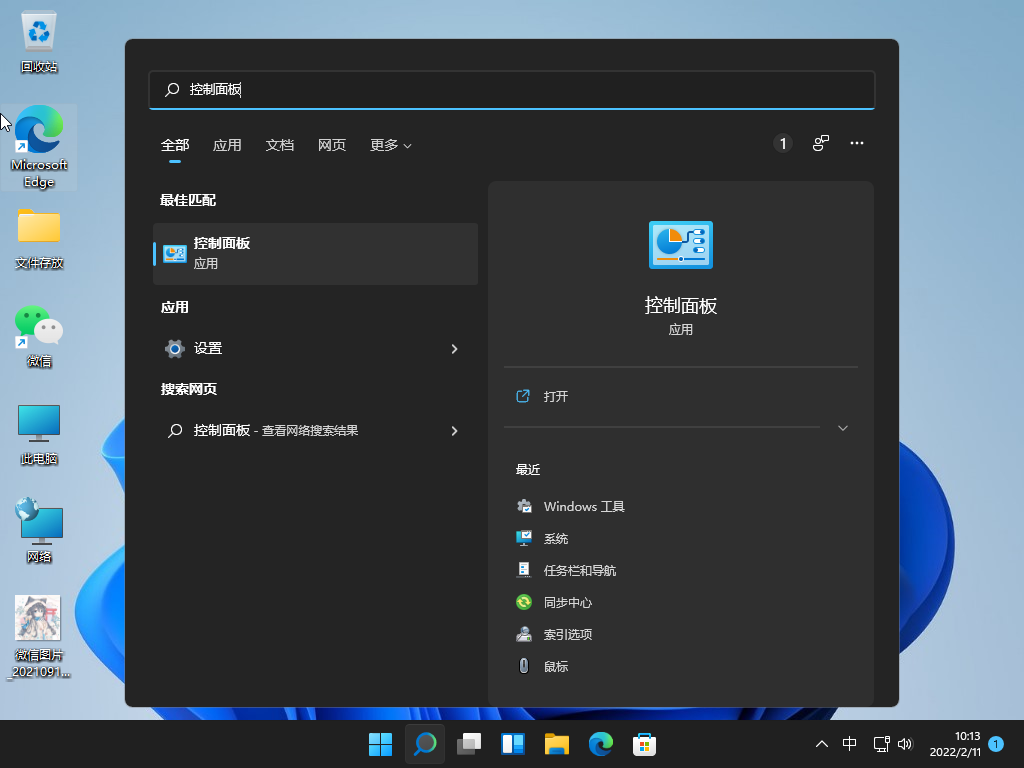Image resolution: width=1024 pixels, height=768 pixels.
Task: Open 鼠标 settings from recent list
Action: point(555,667)
